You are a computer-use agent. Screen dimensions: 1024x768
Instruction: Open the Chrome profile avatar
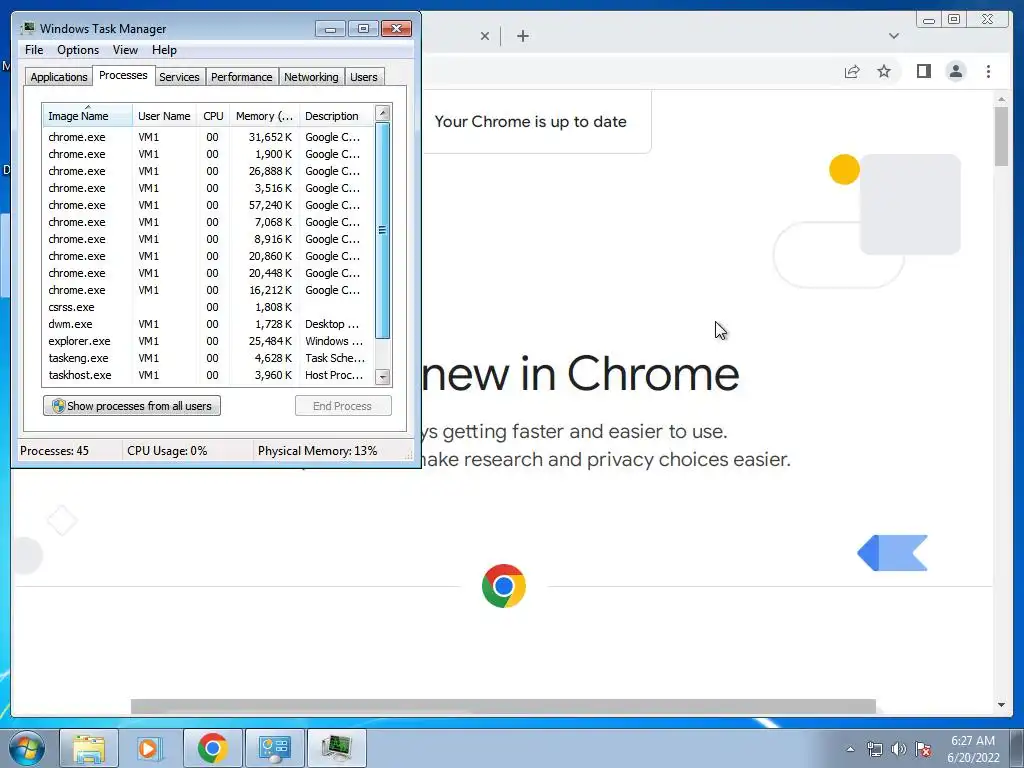pyautogui.click(x=955, y=71)
